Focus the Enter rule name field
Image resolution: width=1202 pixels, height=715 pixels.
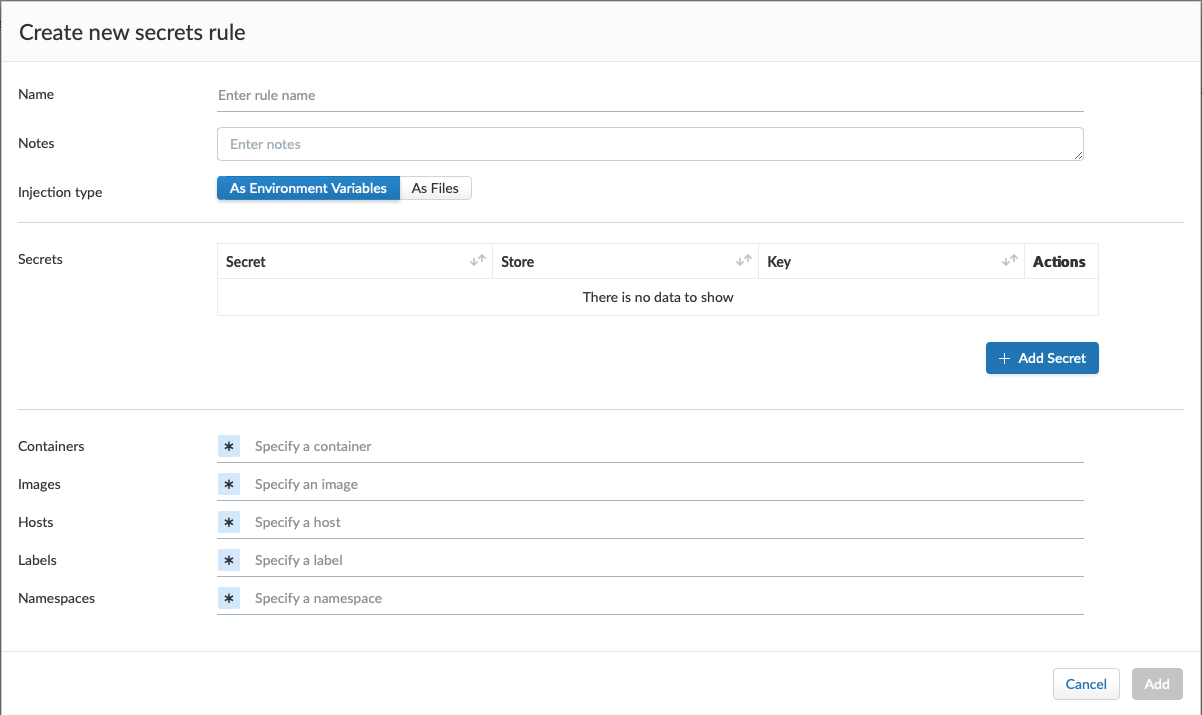click(650, 96)
